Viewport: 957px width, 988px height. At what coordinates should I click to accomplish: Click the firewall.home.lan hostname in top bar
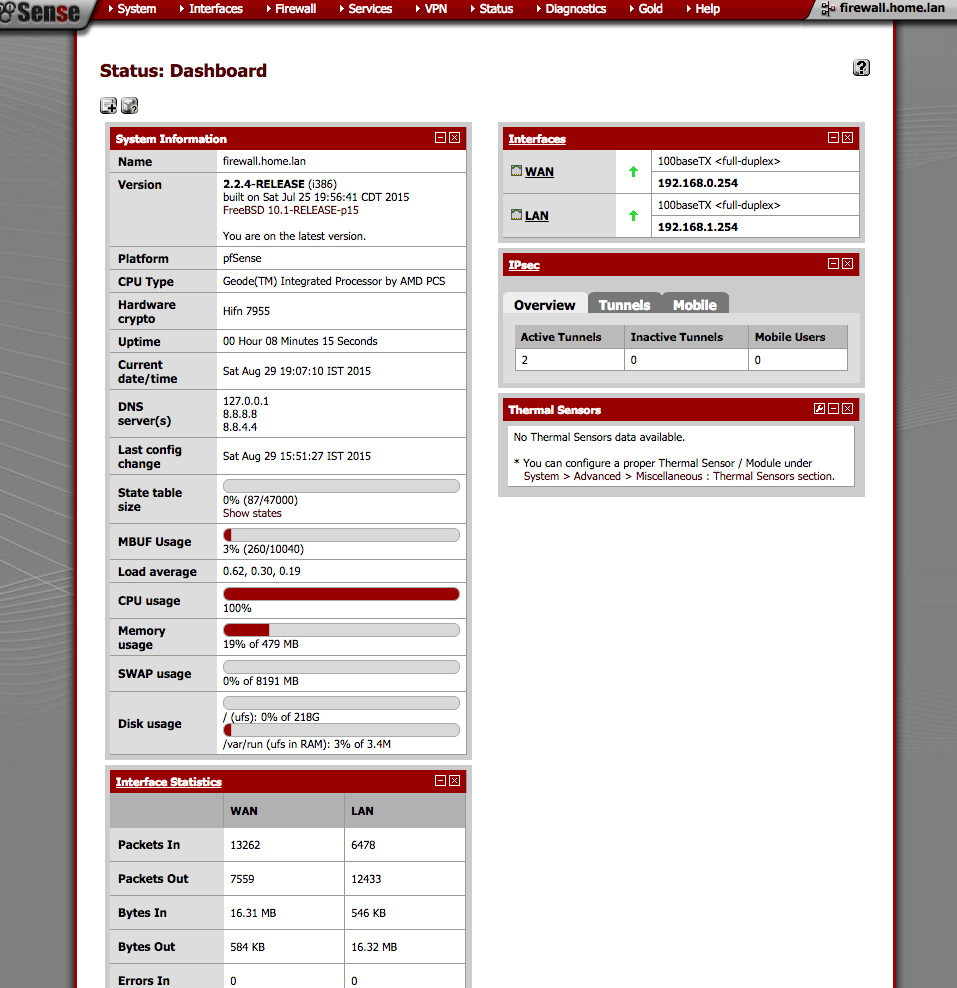point(892,8)
